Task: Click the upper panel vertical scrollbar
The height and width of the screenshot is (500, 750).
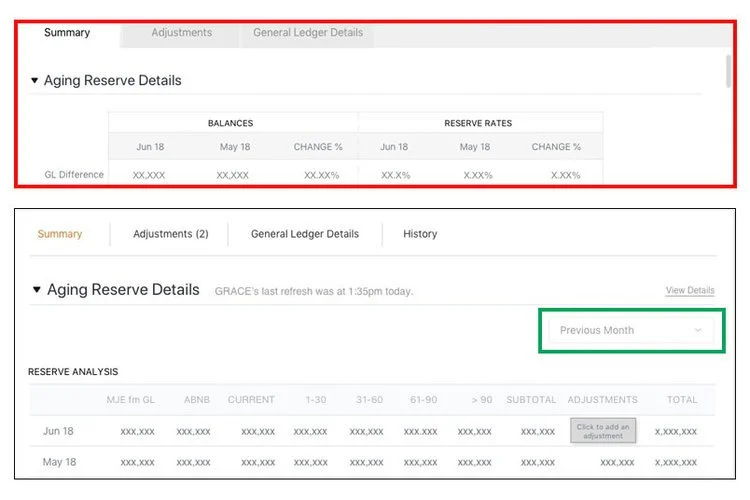Action: [728, 71]
